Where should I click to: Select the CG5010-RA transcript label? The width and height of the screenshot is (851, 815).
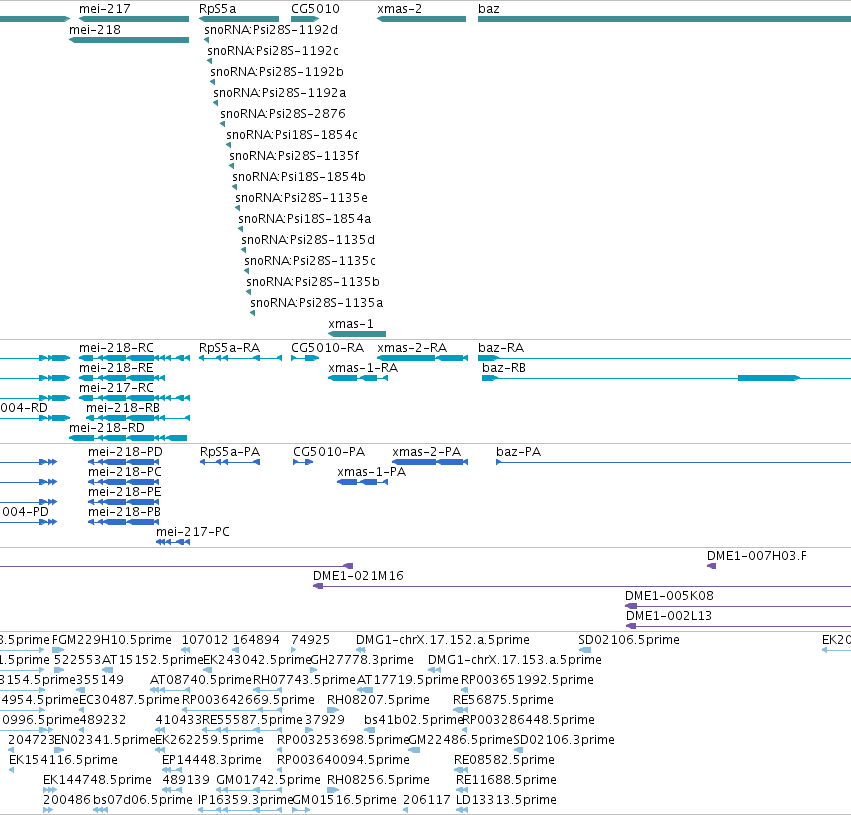[327, 348]
